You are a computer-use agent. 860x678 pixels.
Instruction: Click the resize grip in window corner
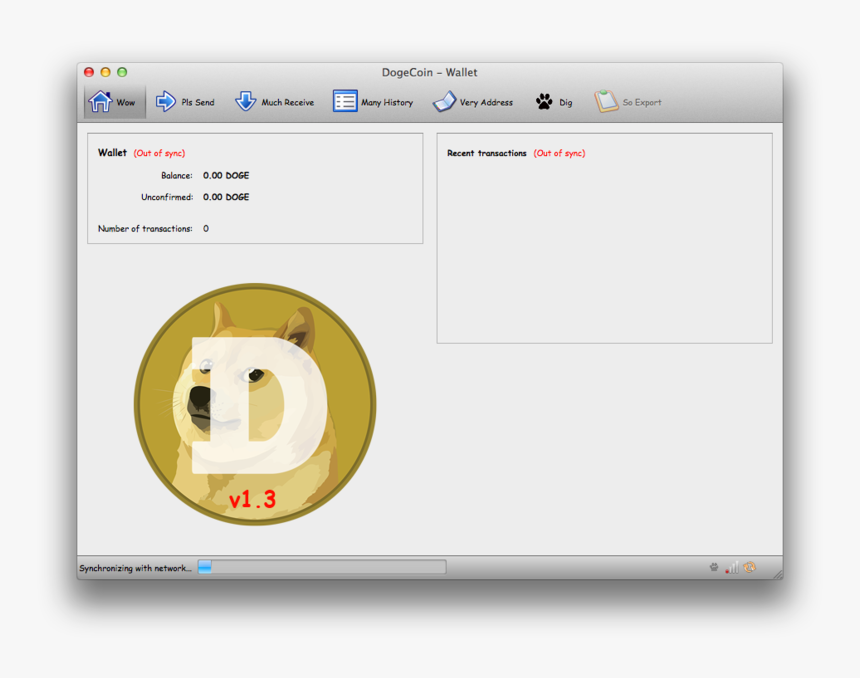pos(778,574)
